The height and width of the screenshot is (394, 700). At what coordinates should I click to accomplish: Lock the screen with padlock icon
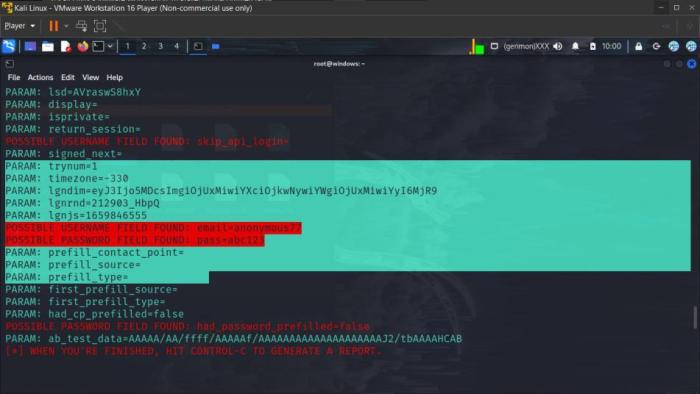(639, 46)
